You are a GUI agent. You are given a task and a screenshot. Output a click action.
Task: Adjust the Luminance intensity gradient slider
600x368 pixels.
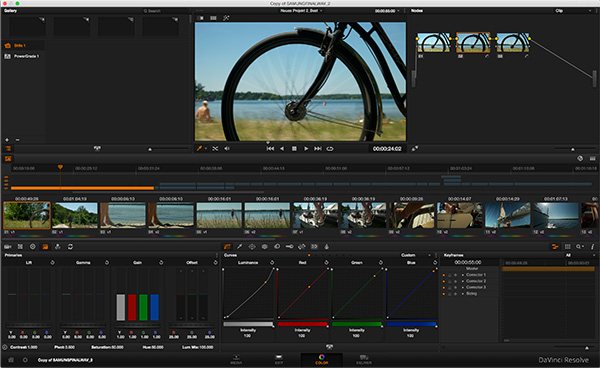pyautogui.click(x=248, y=324)
